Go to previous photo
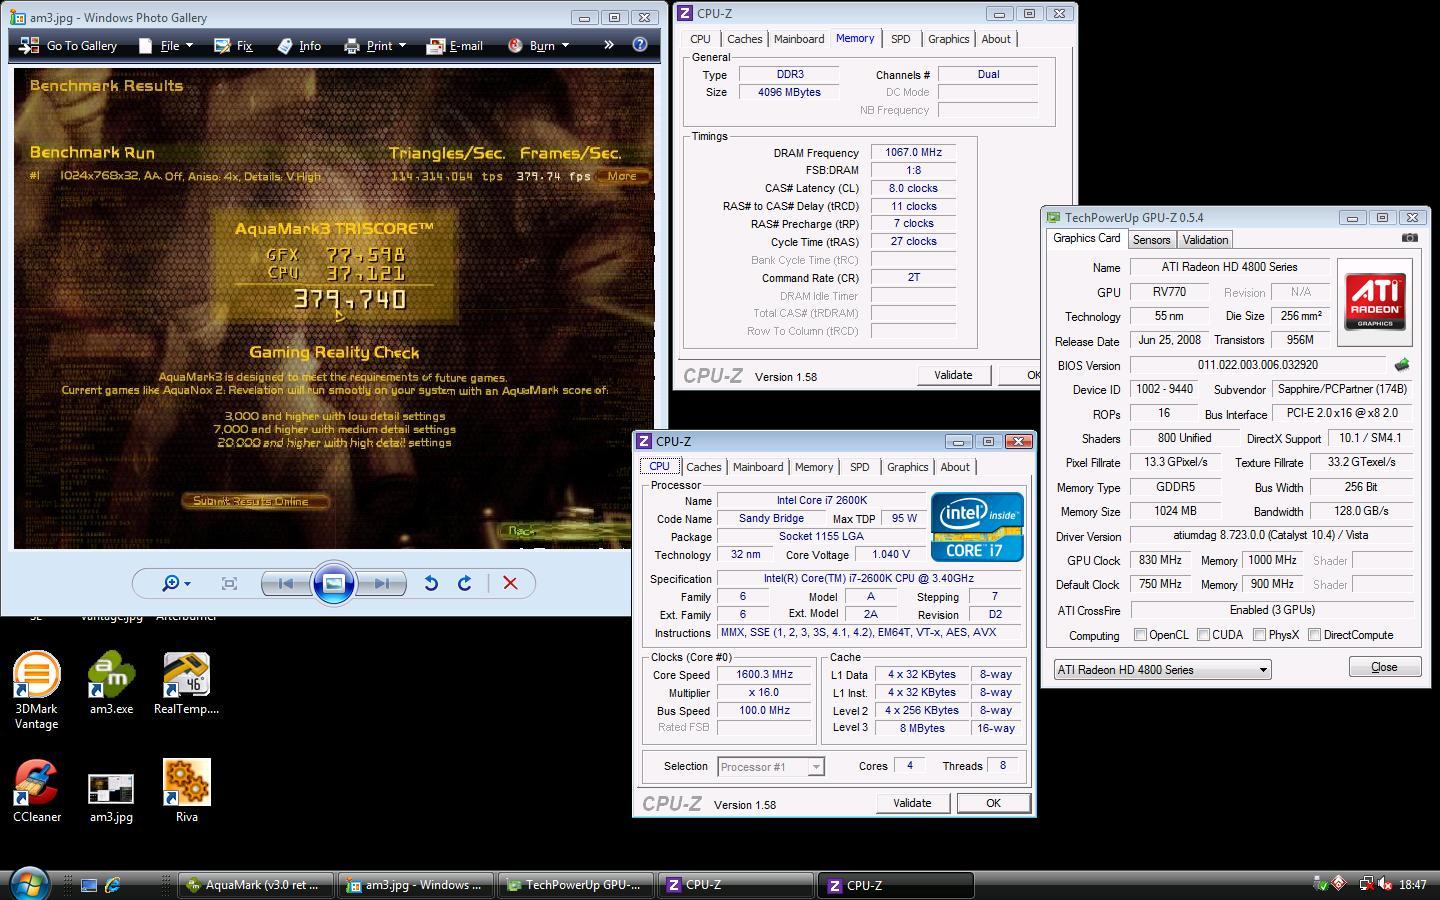The image size is (1440, 900). (x=286, y=583)
